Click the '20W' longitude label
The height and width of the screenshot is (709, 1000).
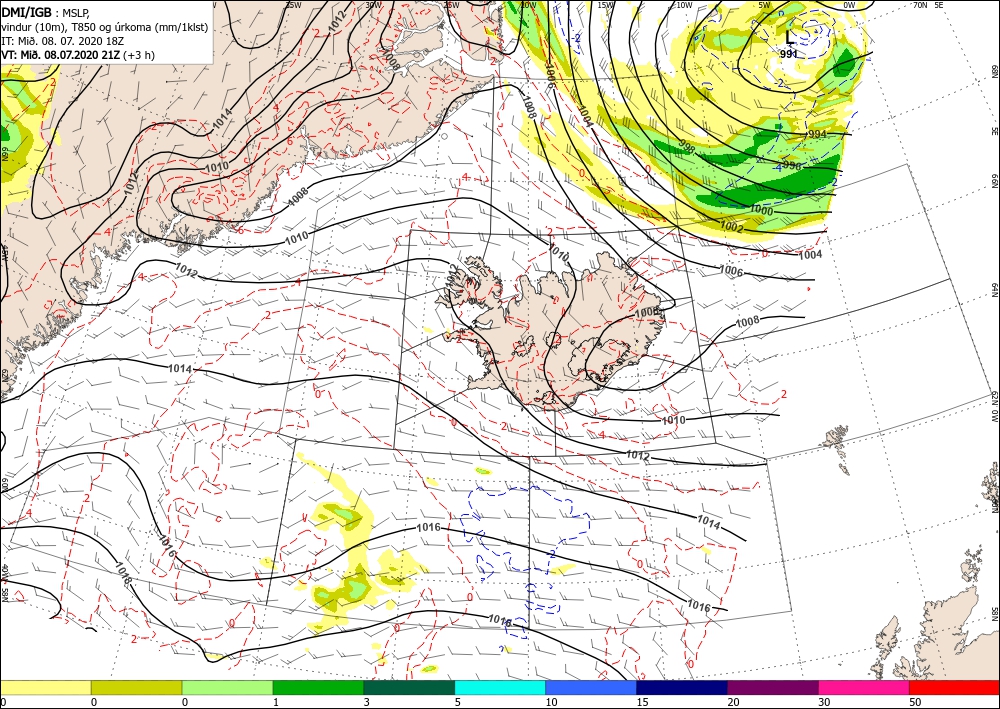pos(528,5)
